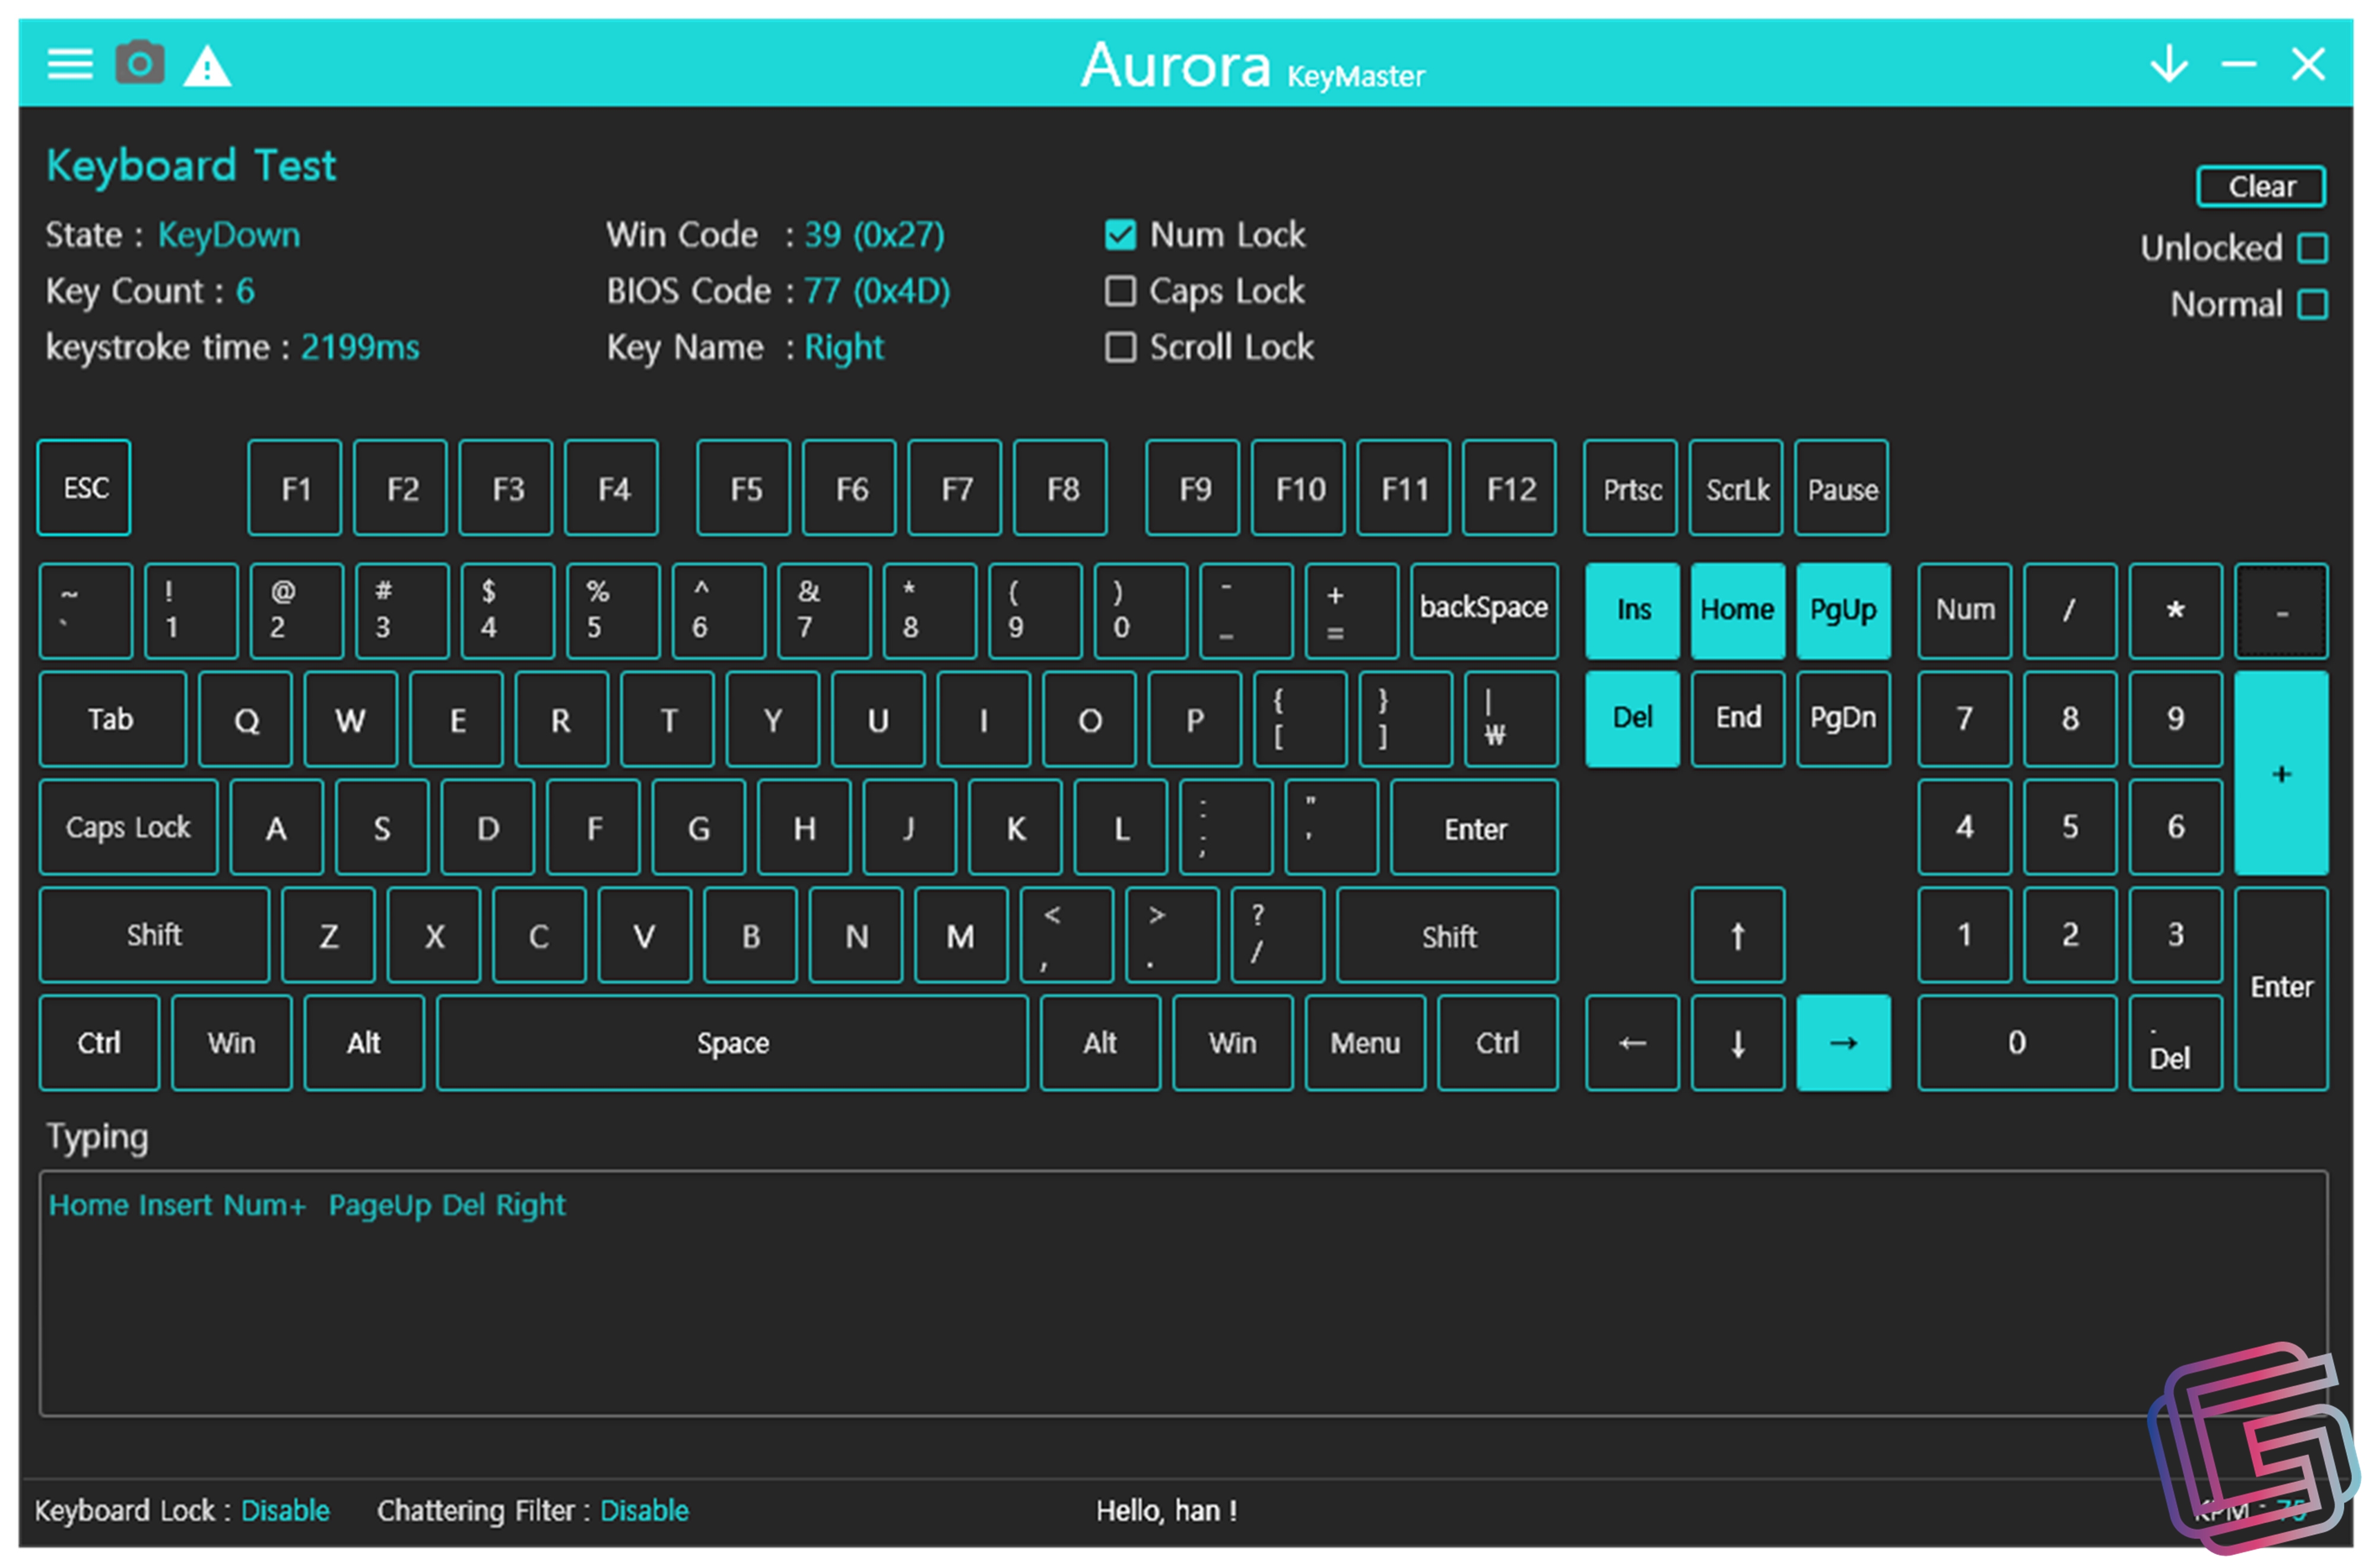Image resolution: width=2374 pixels, height=1568 pixels.
Task: Click the keystroke time value 2199ms
Action: [x=361, y=347]
